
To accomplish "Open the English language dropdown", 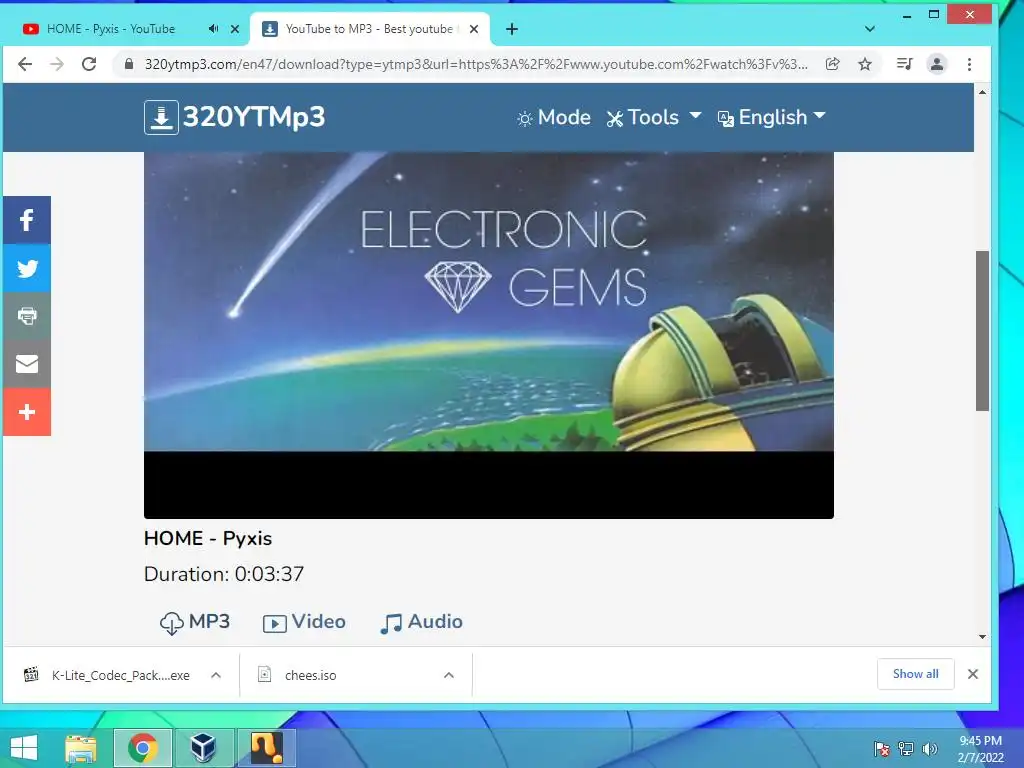I will pos(771,118).
